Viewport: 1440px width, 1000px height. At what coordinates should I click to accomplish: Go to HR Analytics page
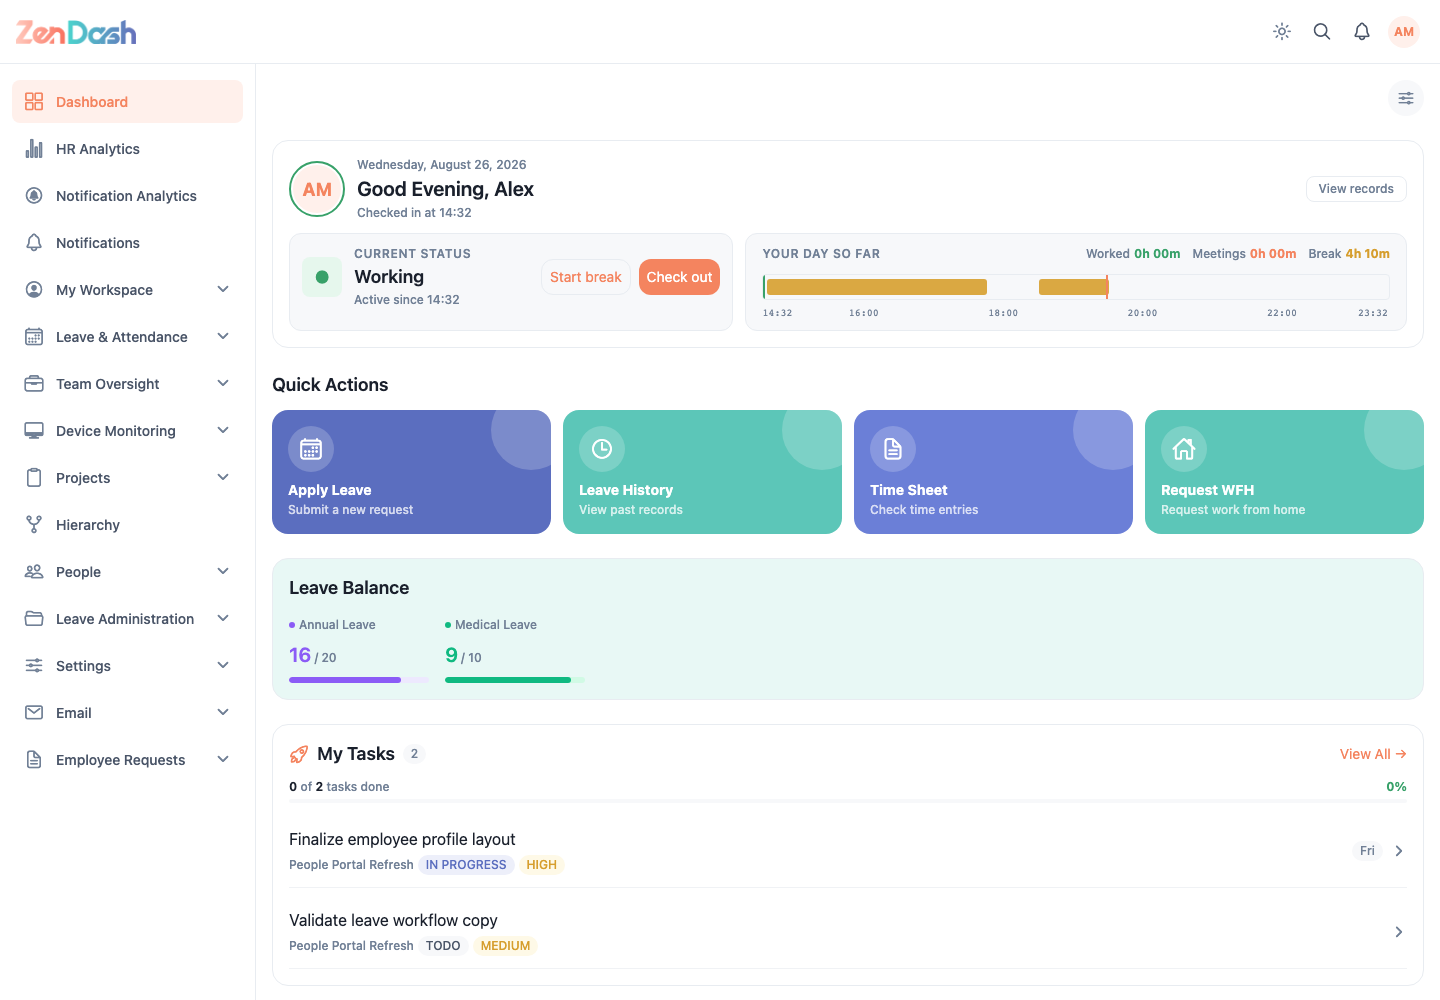click(x=127, y=149)
